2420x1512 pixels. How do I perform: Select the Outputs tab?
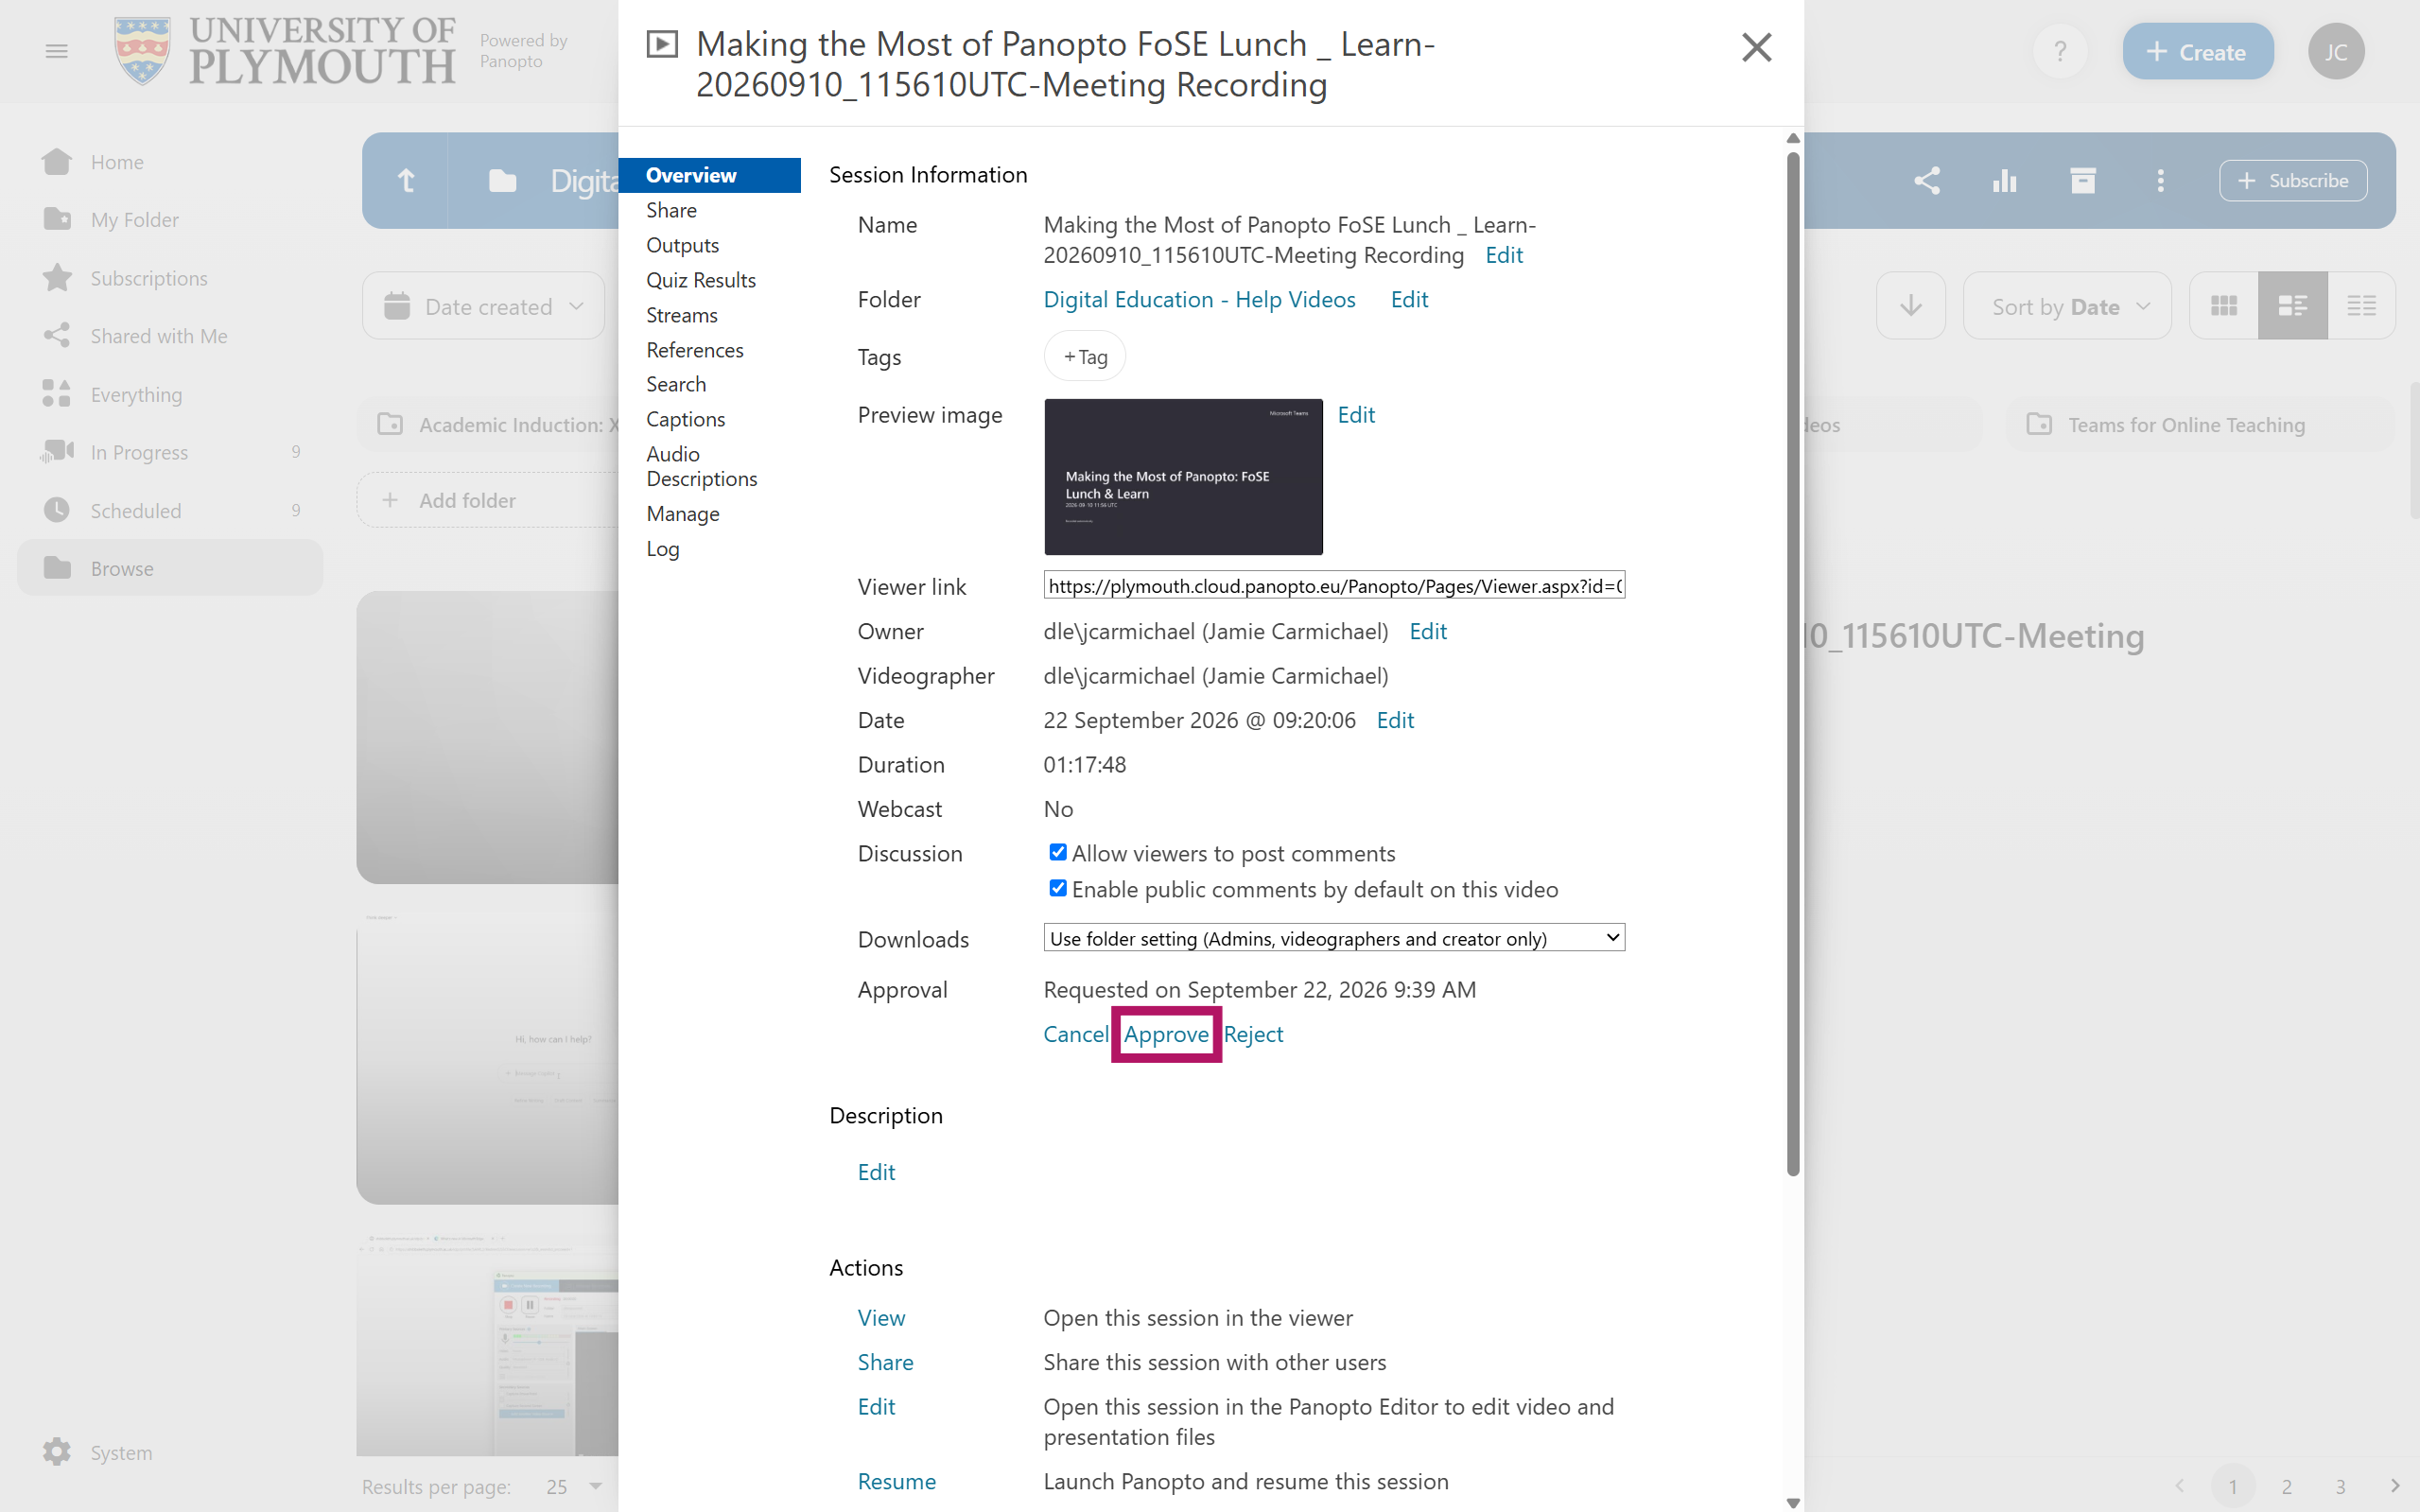[x=682, y=245]
